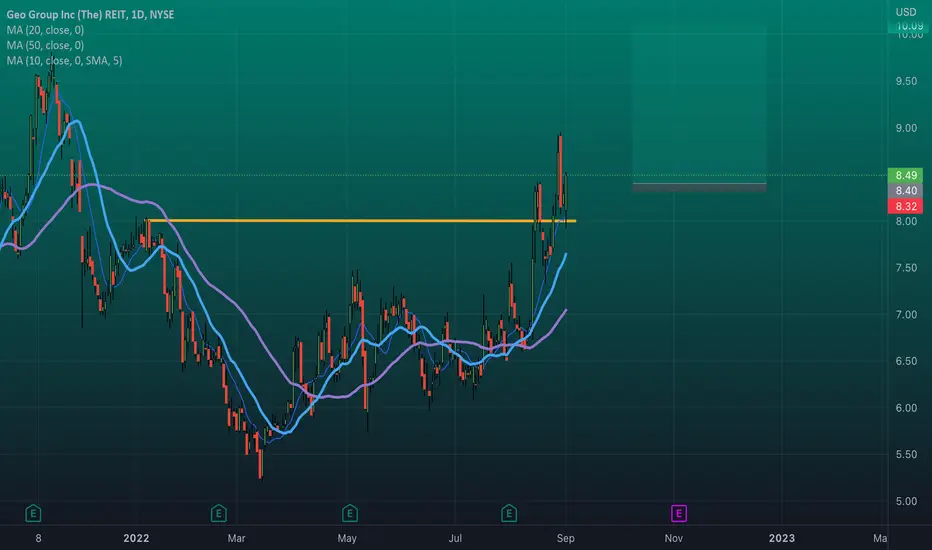
Task: Click the 2023 label on time axis
Action: (782, 538)
